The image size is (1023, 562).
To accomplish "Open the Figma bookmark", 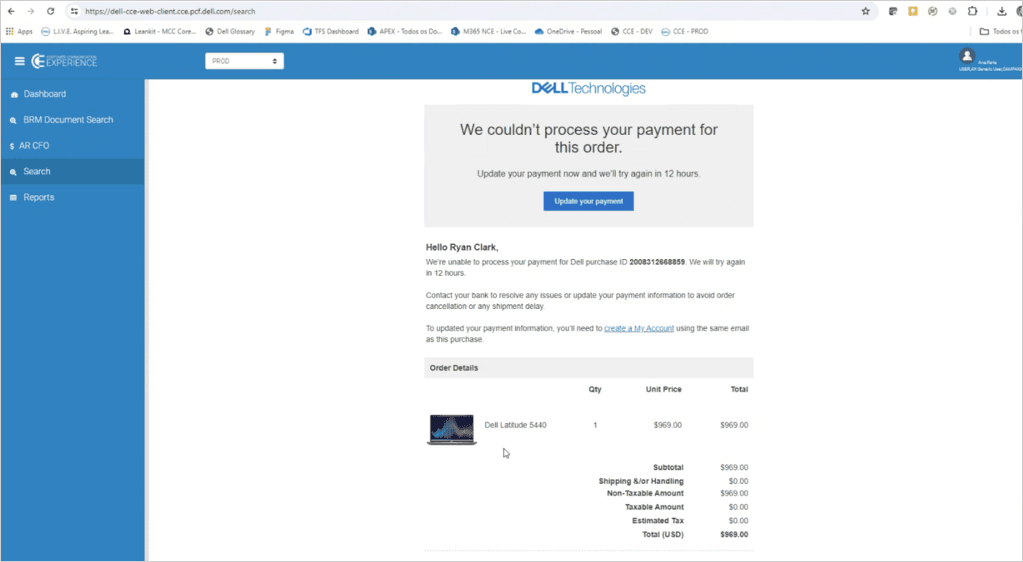I will pos(279,31).
